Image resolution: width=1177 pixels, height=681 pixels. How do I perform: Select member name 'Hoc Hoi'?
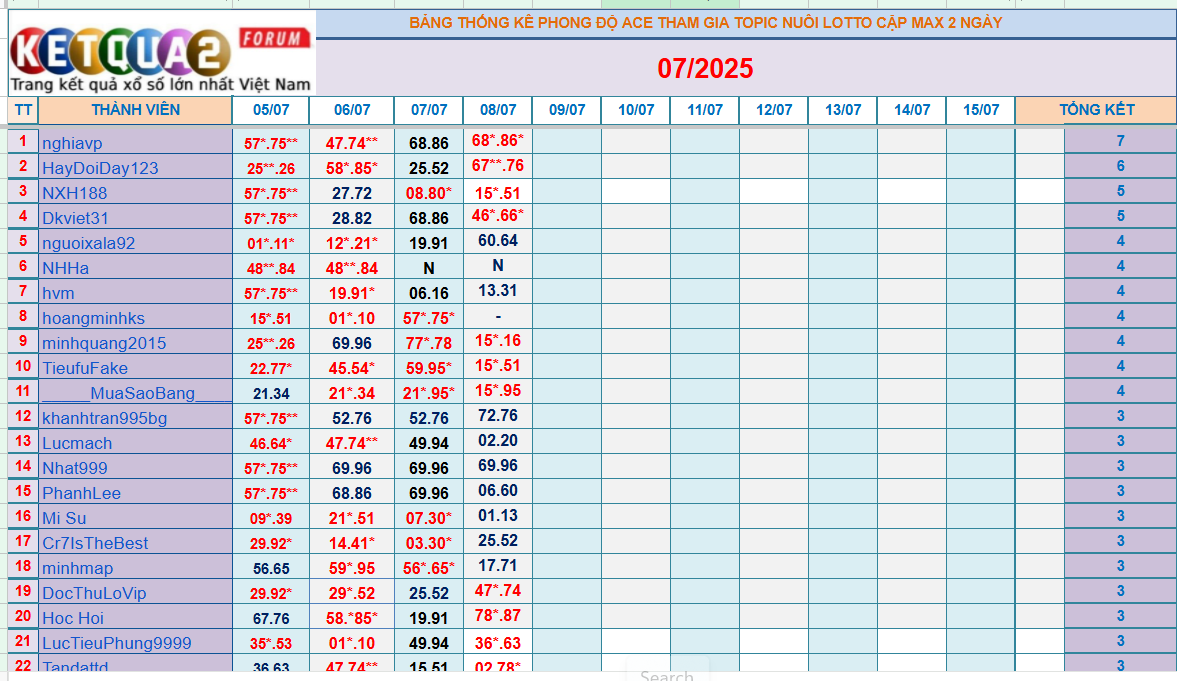tap(73, 618)
